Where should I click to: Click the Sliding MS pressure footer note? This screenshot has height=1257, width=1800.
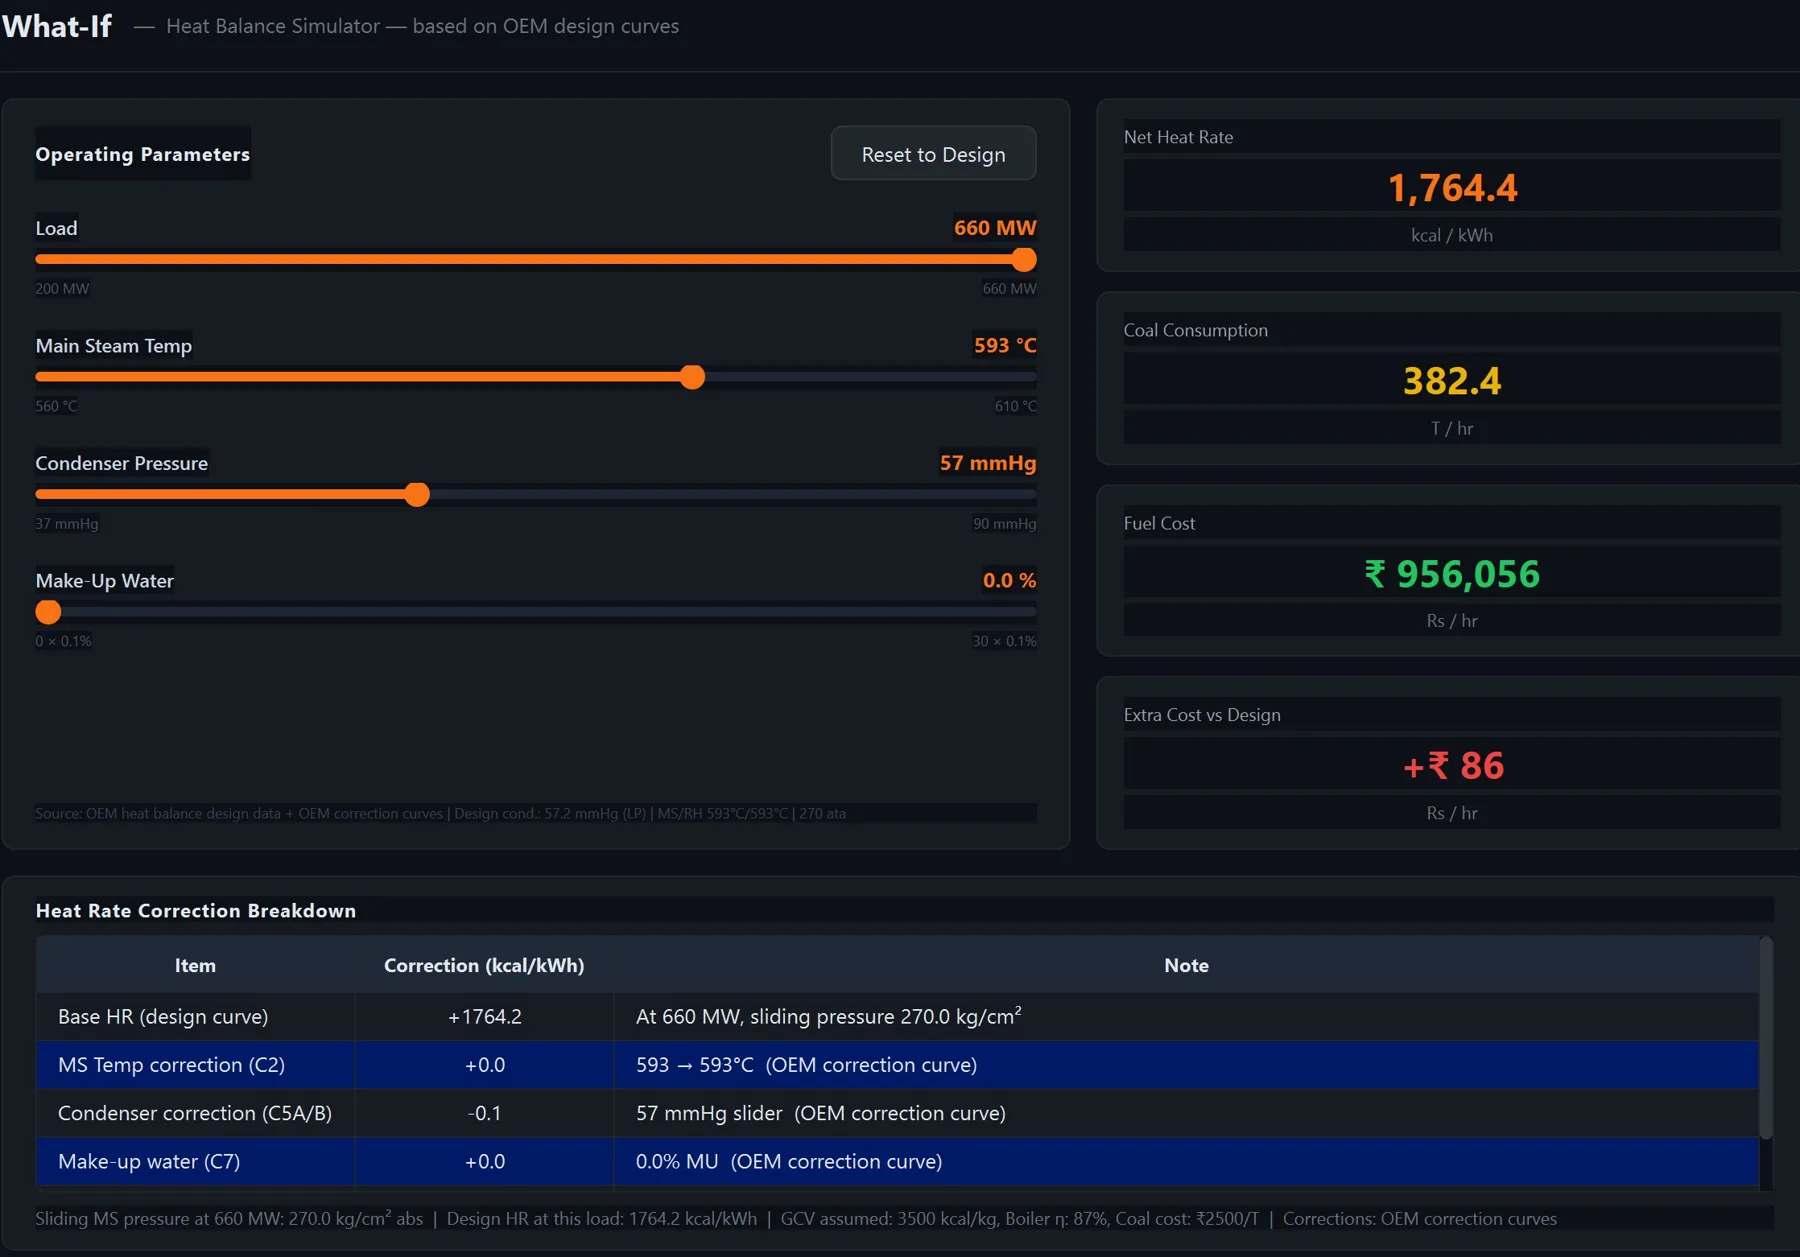point(796,1219)
